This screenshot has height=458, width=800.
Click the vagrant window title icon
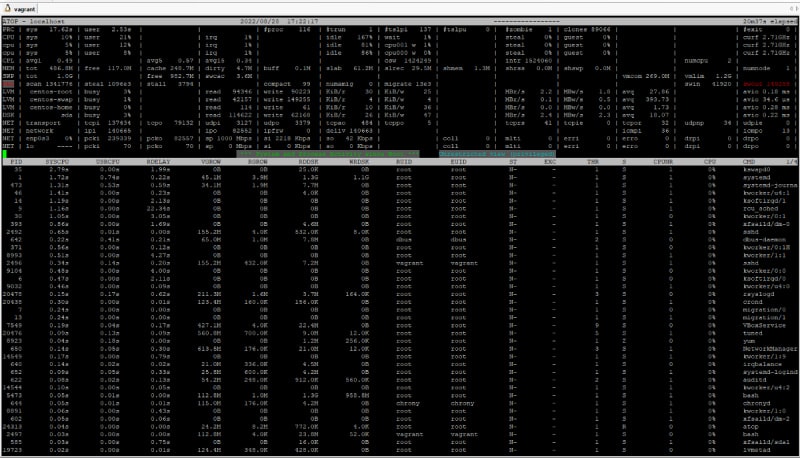click(8, 6)
